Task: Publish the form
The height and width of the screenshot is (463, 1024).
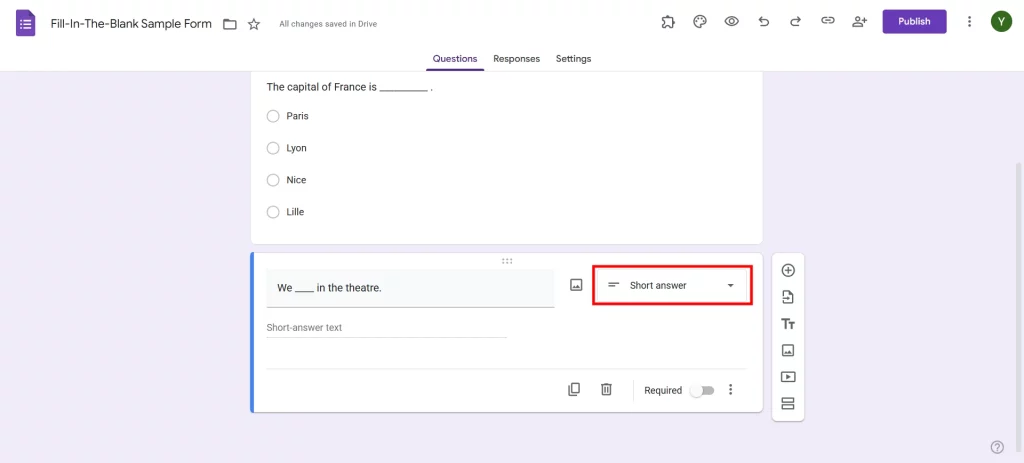Action: [x=914, y=22]
